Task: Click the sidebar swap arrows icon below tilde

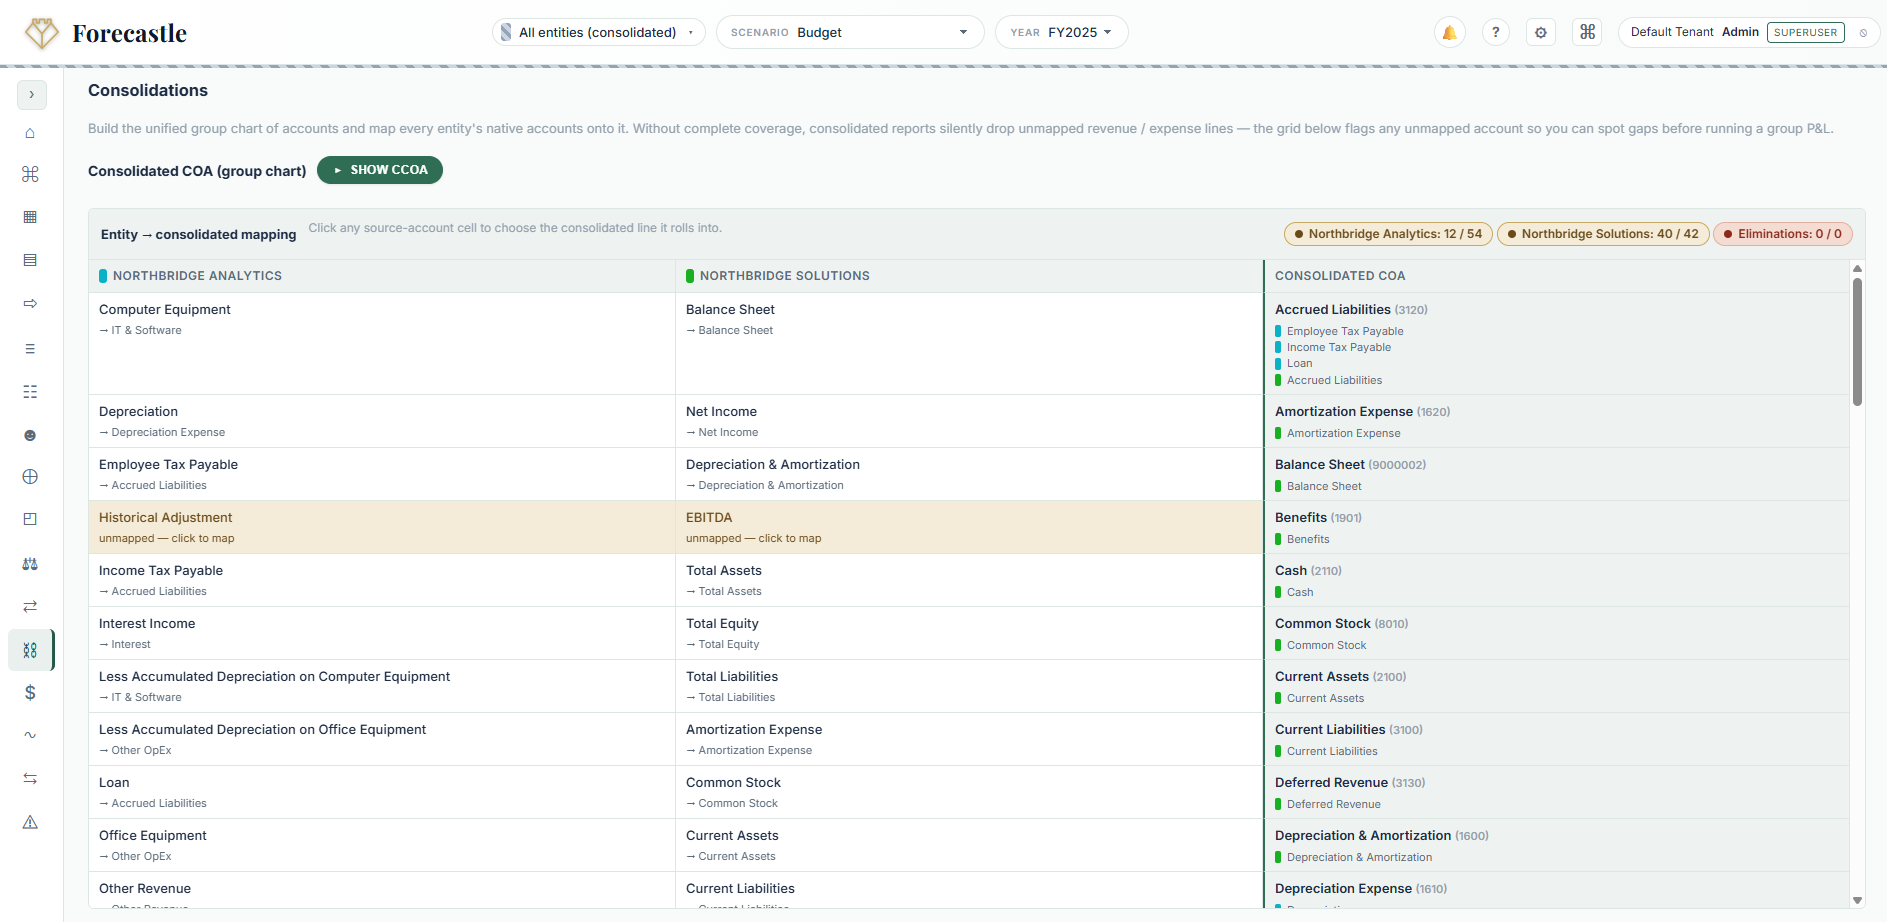Action: point(30,778)
